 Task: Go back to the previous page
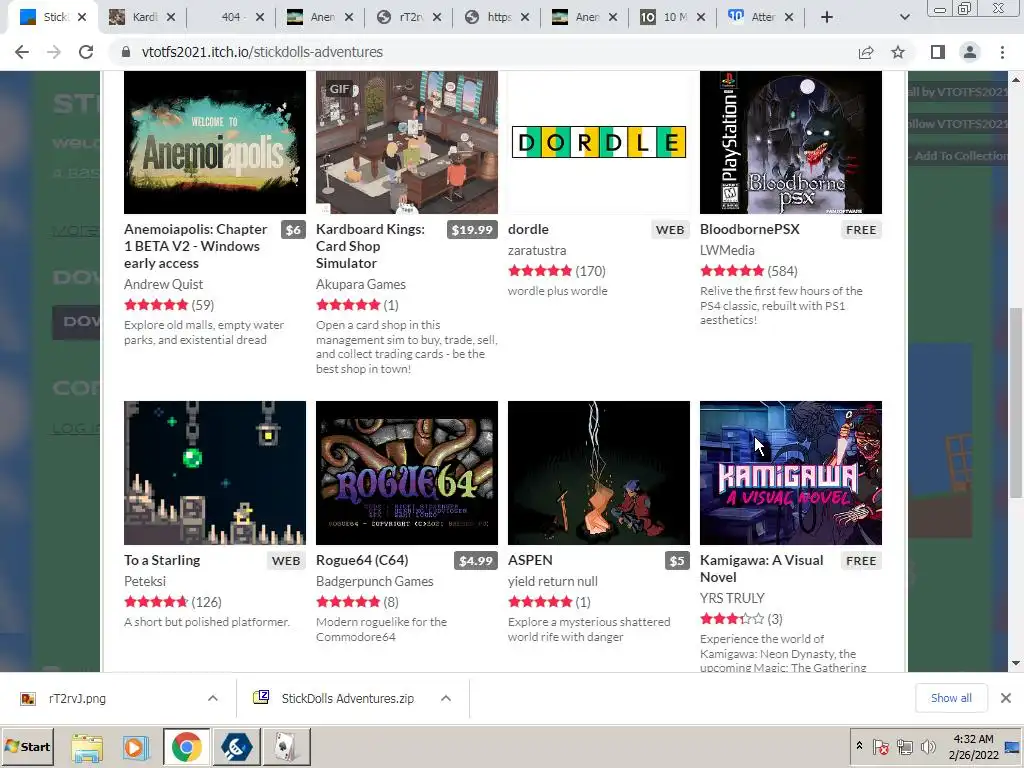pyautogui.click(x=22, y=52)
